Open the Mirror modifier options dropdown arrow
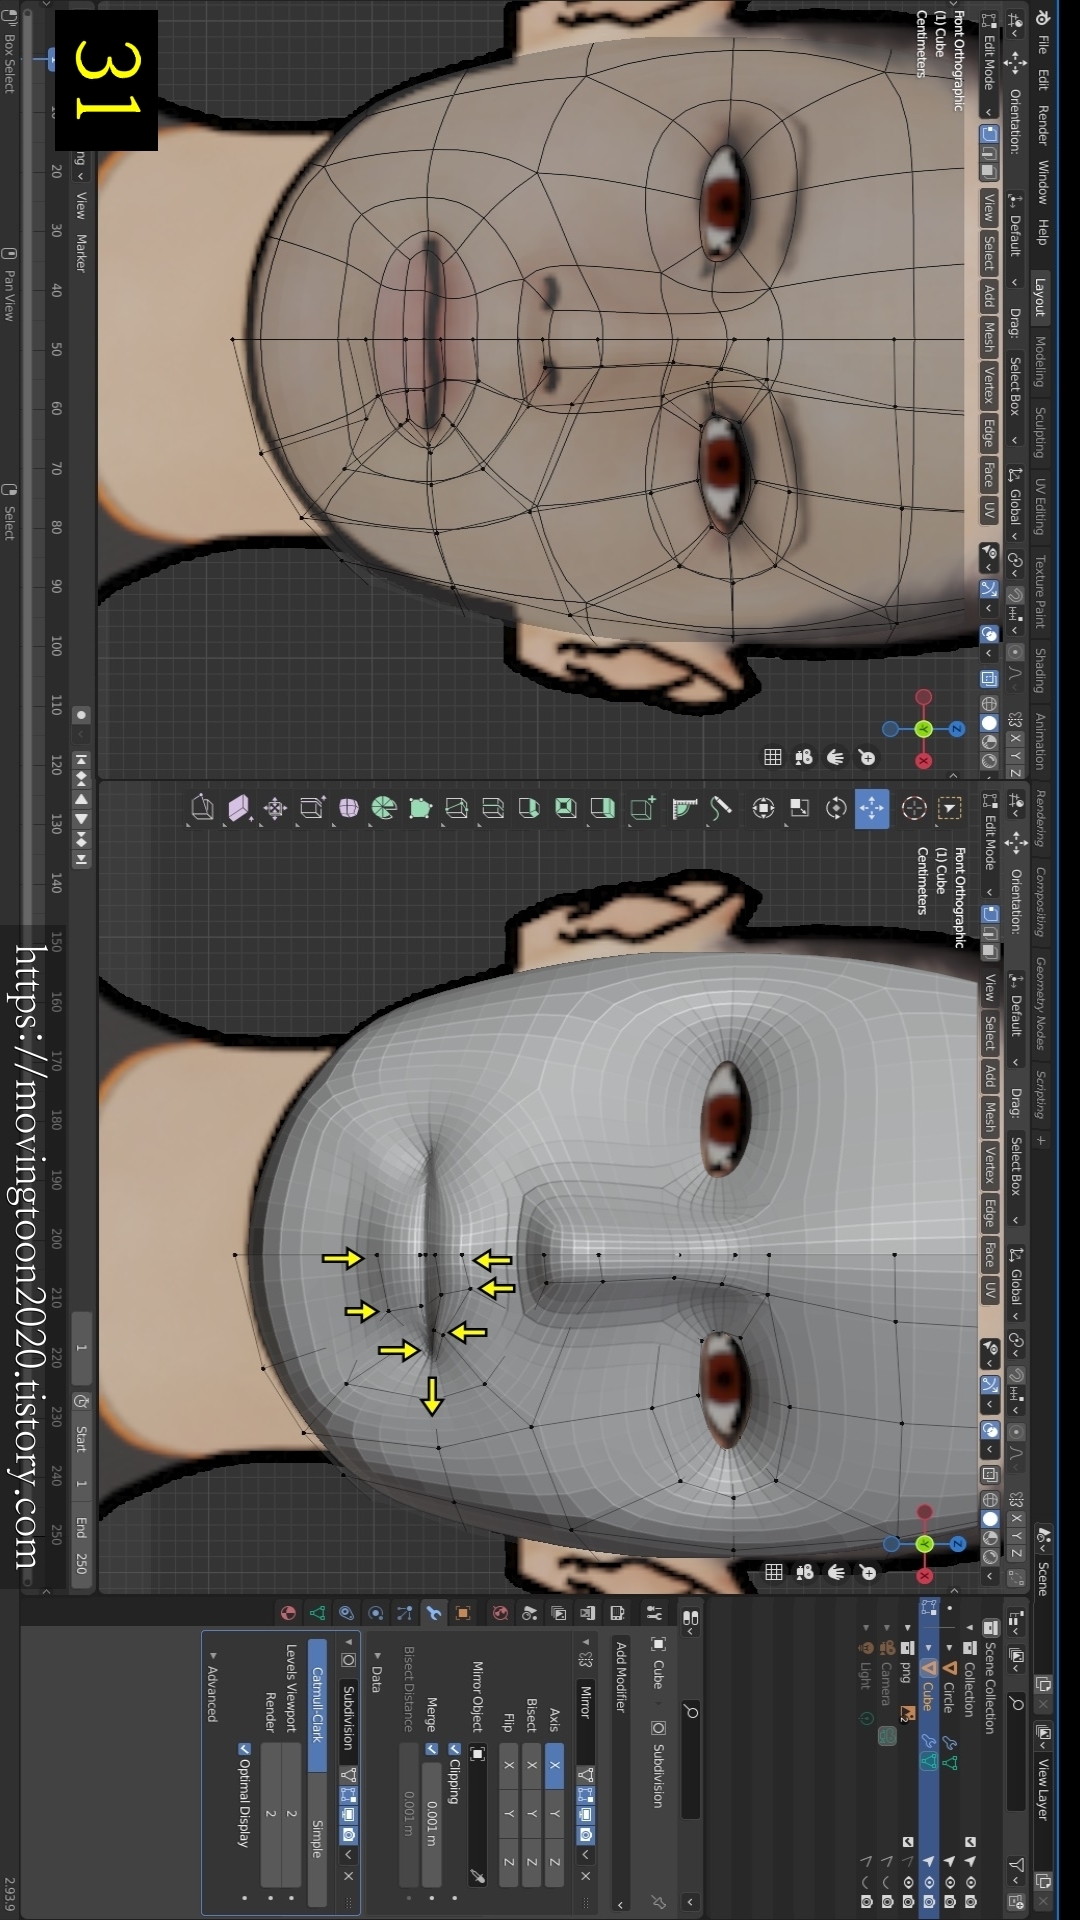This screenshot has height=1920, width=1080. click(586, 1855)
